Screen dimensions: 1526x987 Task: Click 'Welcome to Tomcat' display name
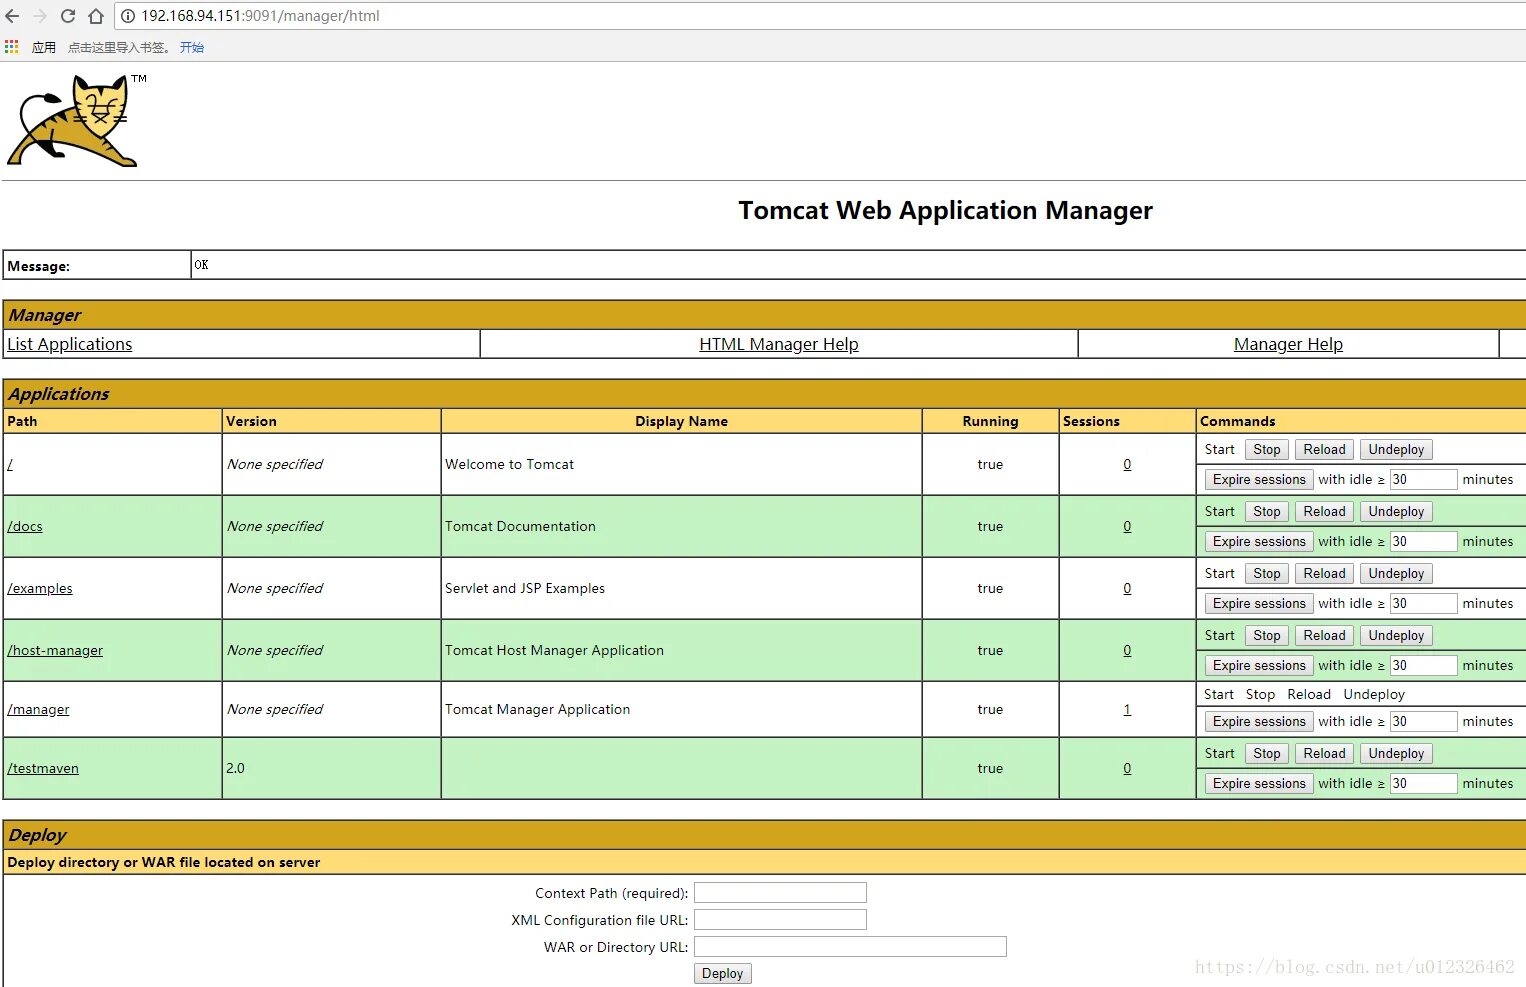[x=509, y=464]
